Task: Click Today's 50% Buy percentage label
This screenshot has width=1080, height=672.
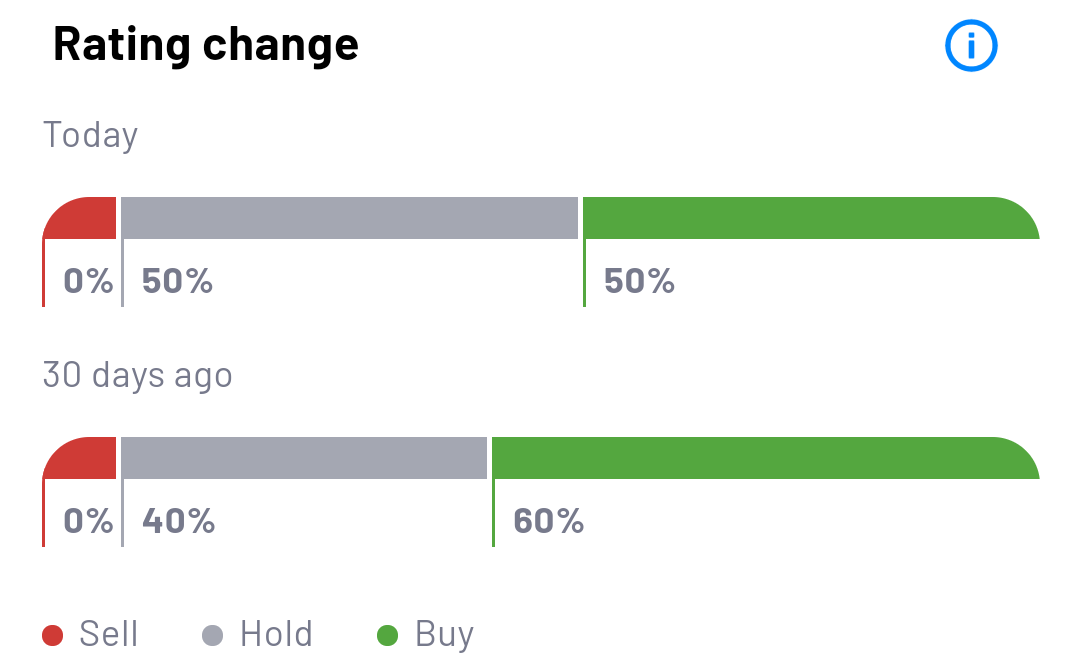Action: [639, 282]
